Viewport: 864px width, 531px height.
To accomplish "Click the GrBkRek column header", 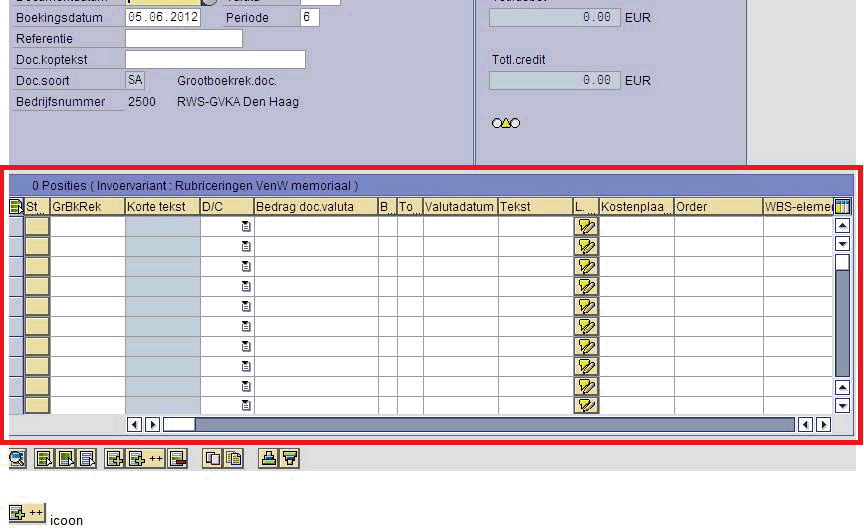I will (86, 207).
